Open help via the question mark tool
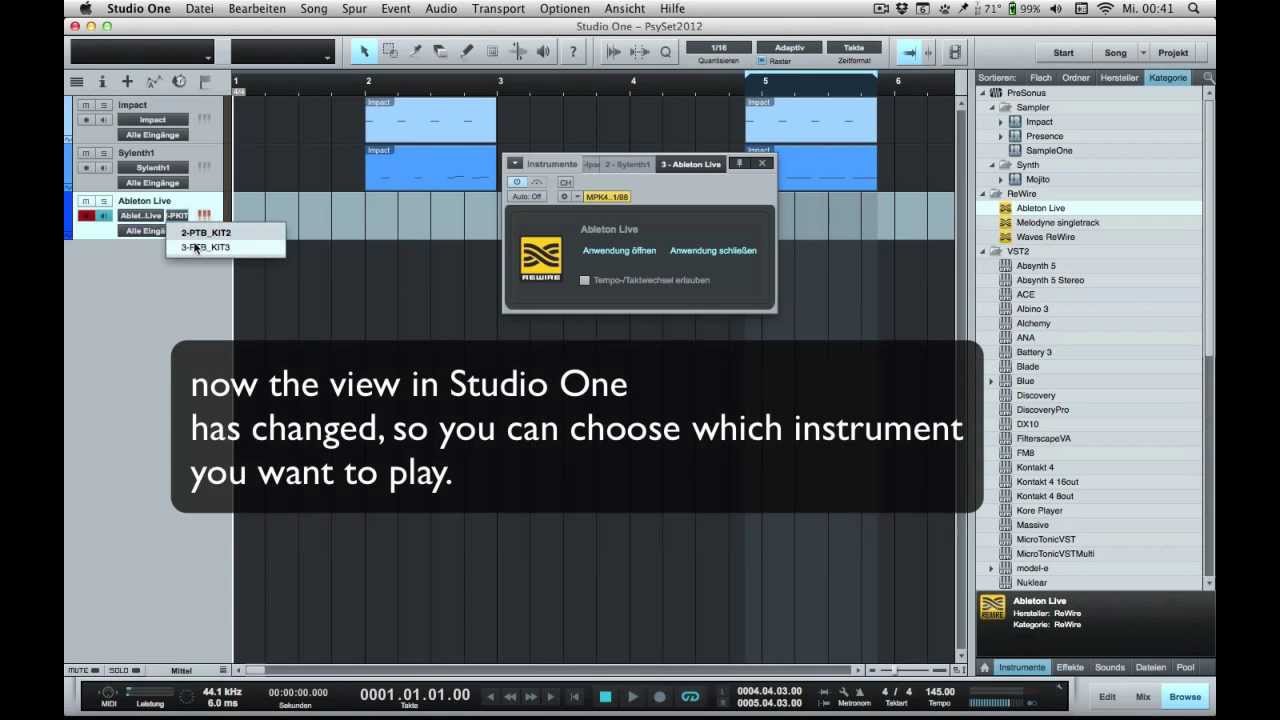The height and width of the screenshot is (720, 1280). pyautogui.click(x=573, y=52)
